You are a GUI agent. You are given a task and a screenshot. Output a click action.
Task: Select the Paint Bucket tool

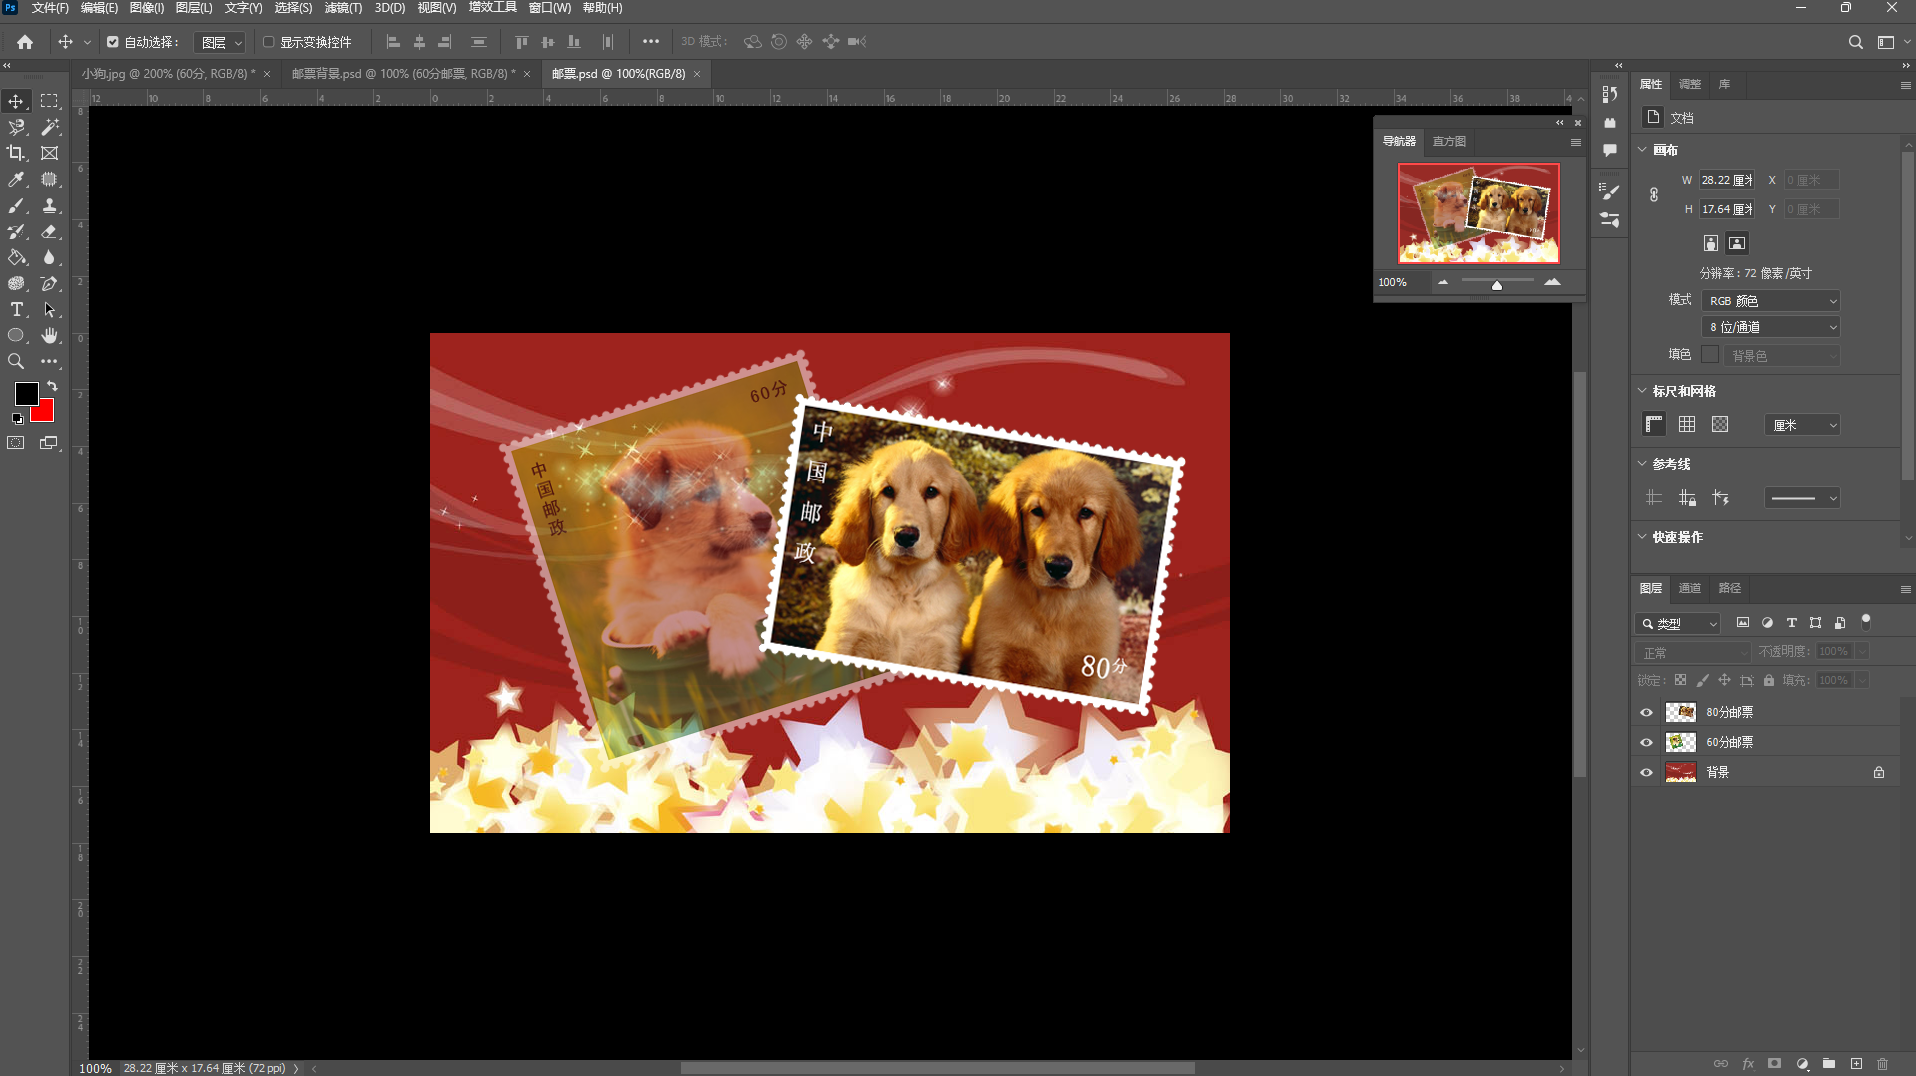click(16, 257)
